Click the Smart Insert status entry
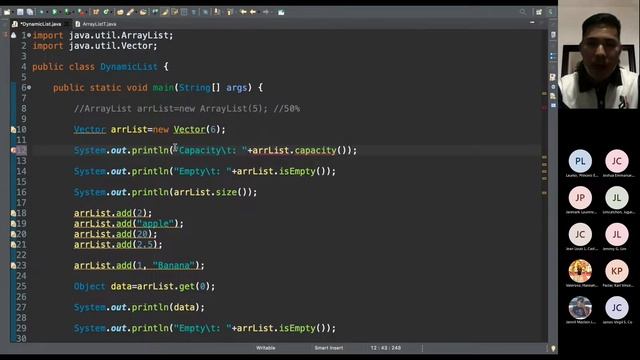Image resolution: width=640 pixels, height=360 pixels. pos(329,348)
